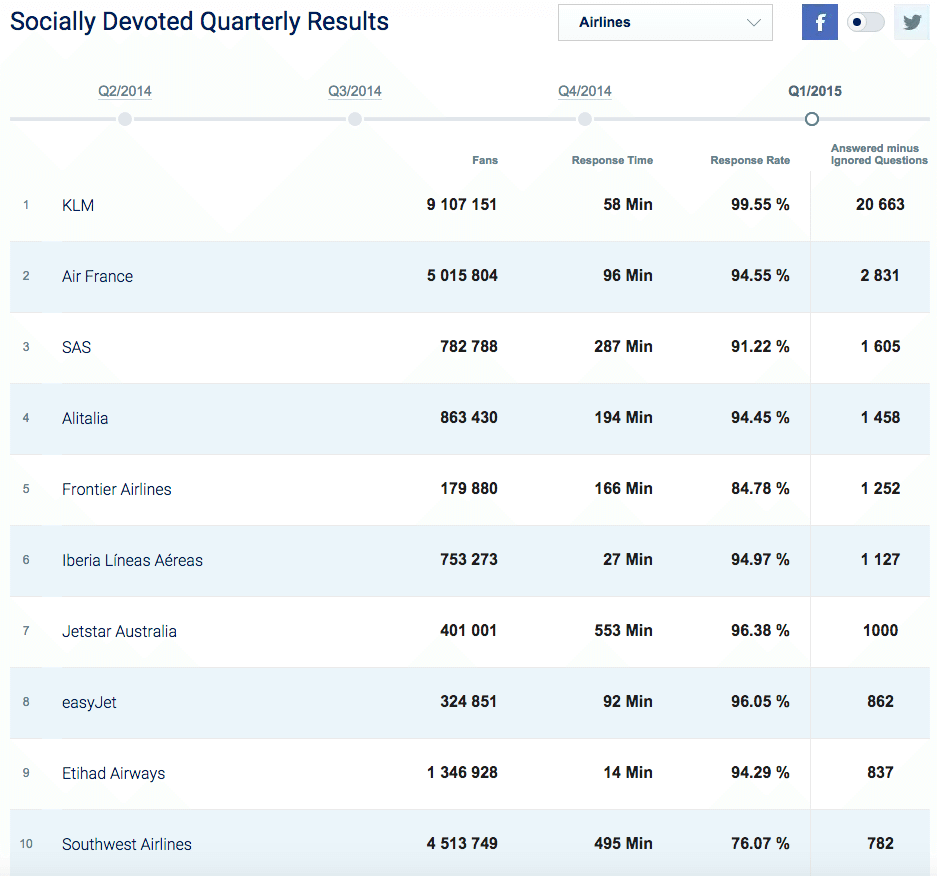
Task: Click the Q4/2014 timeline dot
Action: [x=585, y=119]
